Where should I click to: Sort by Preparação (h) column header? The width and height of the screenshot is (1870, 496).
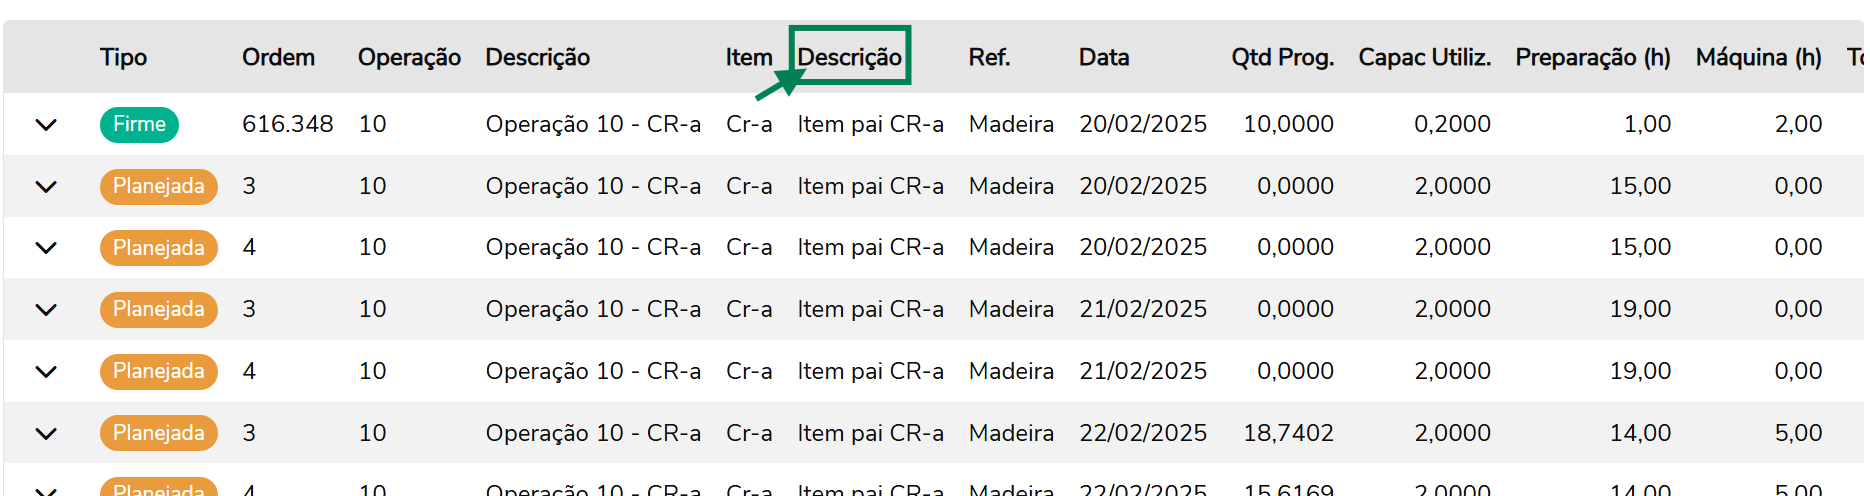(x=1592, y=58)
